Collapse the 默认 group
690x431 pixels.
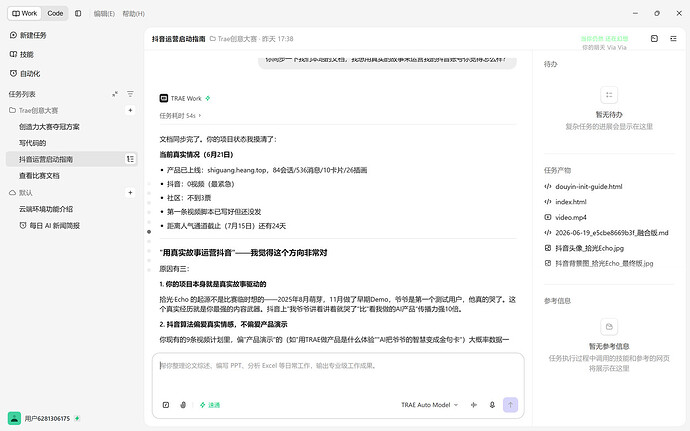pos(21,193)
